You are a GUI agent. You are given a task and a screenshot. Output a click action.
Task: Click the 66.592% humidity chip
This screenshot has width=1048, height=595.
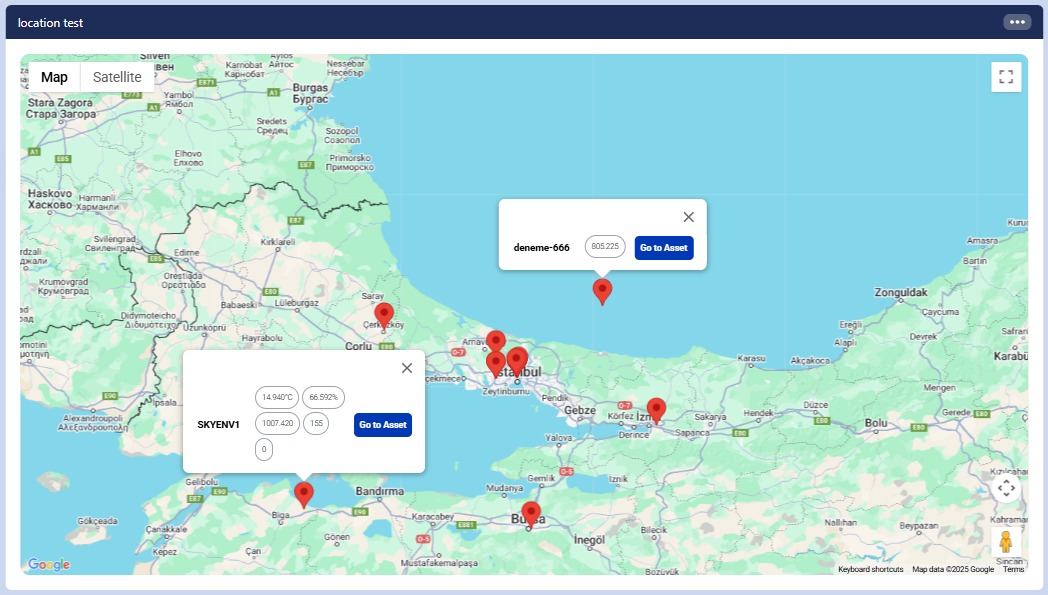[323, 397]
